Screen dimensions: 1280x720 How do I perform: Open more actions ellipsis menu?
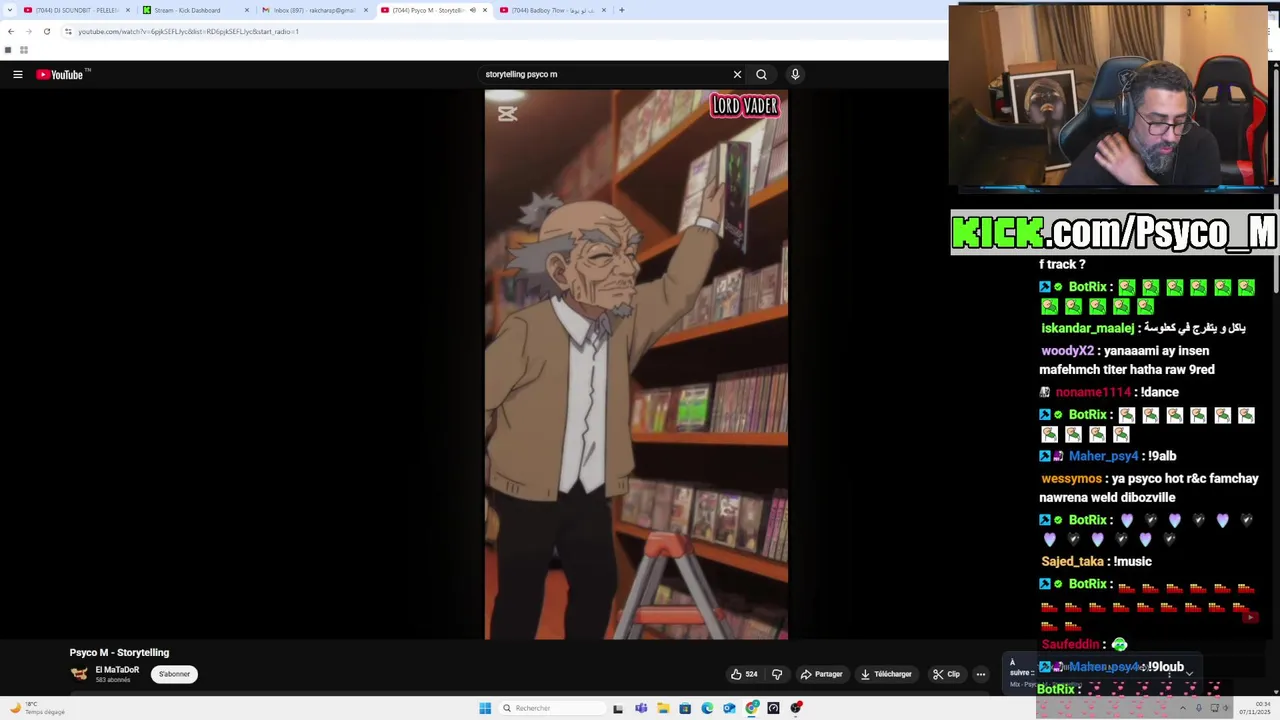[981, 674]
